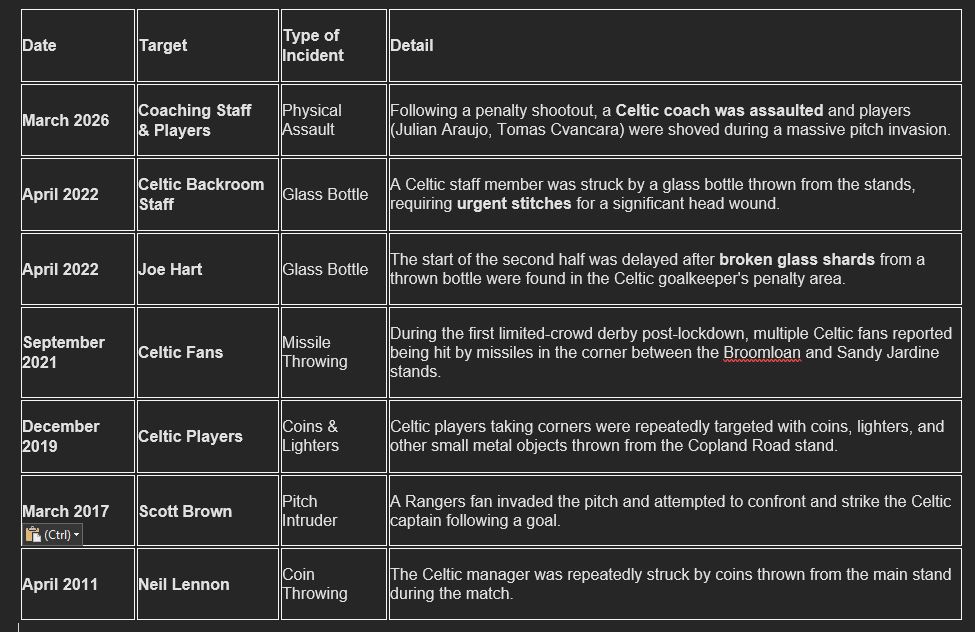Image resolution: width=975 pixels, height=632 pixels.
Task: Select the Missile Throwing incident cell
Action: click(x=334, y=352)
